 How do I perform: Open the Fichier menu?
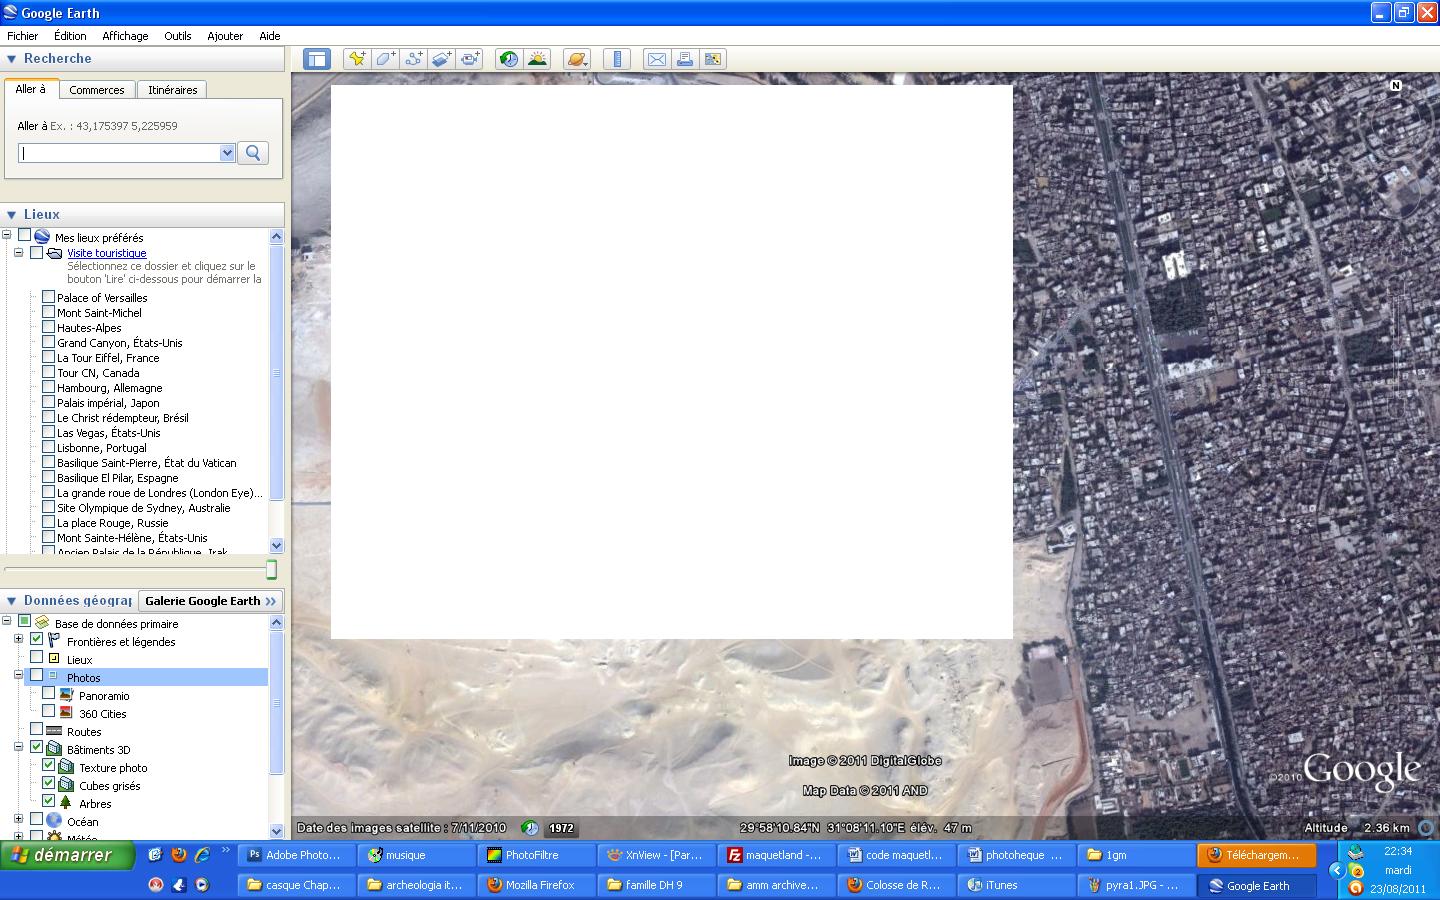coord(23,36)
